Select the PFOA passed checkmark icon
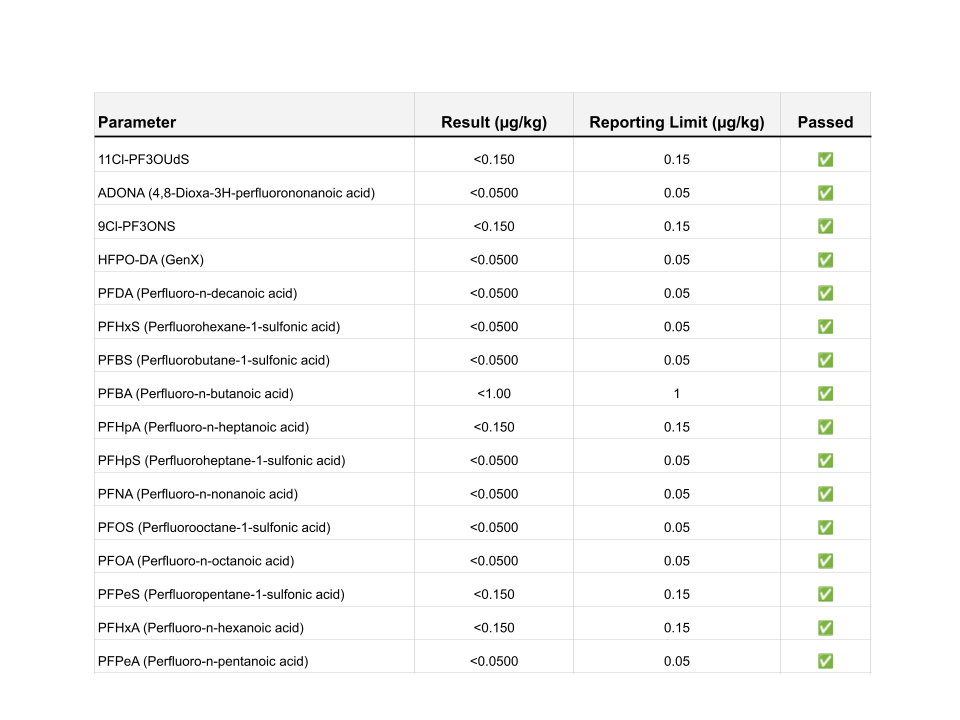The image size is (960, 720). 825,561
